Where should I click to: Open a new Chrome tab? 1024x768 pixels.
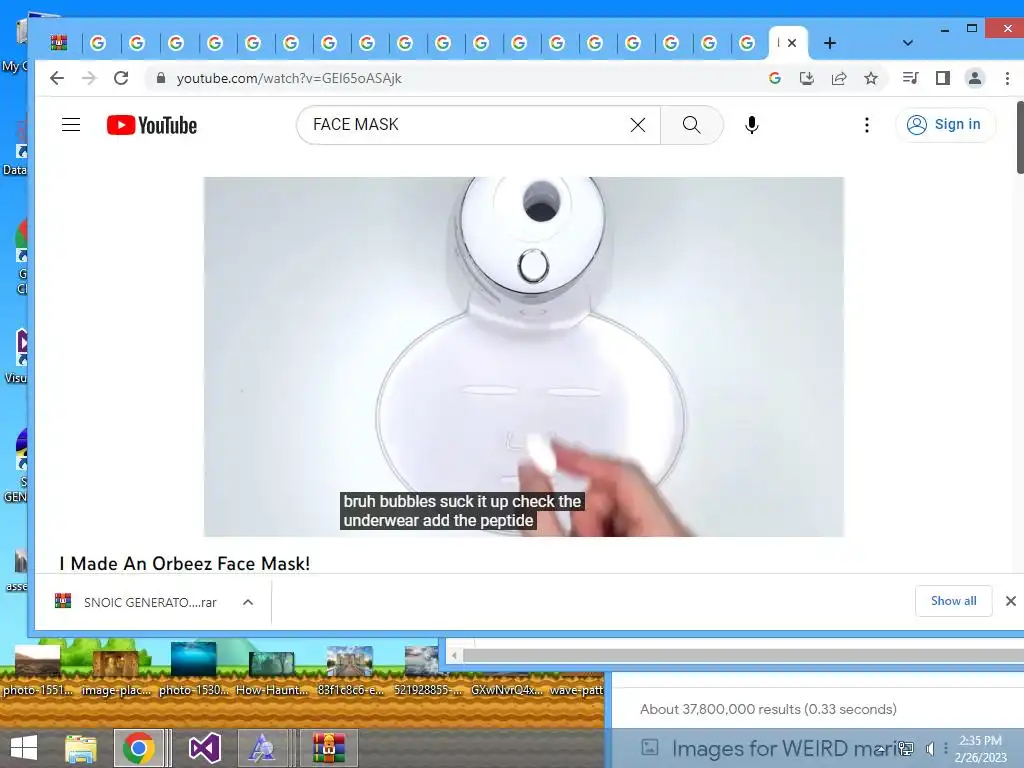point(829,43)
